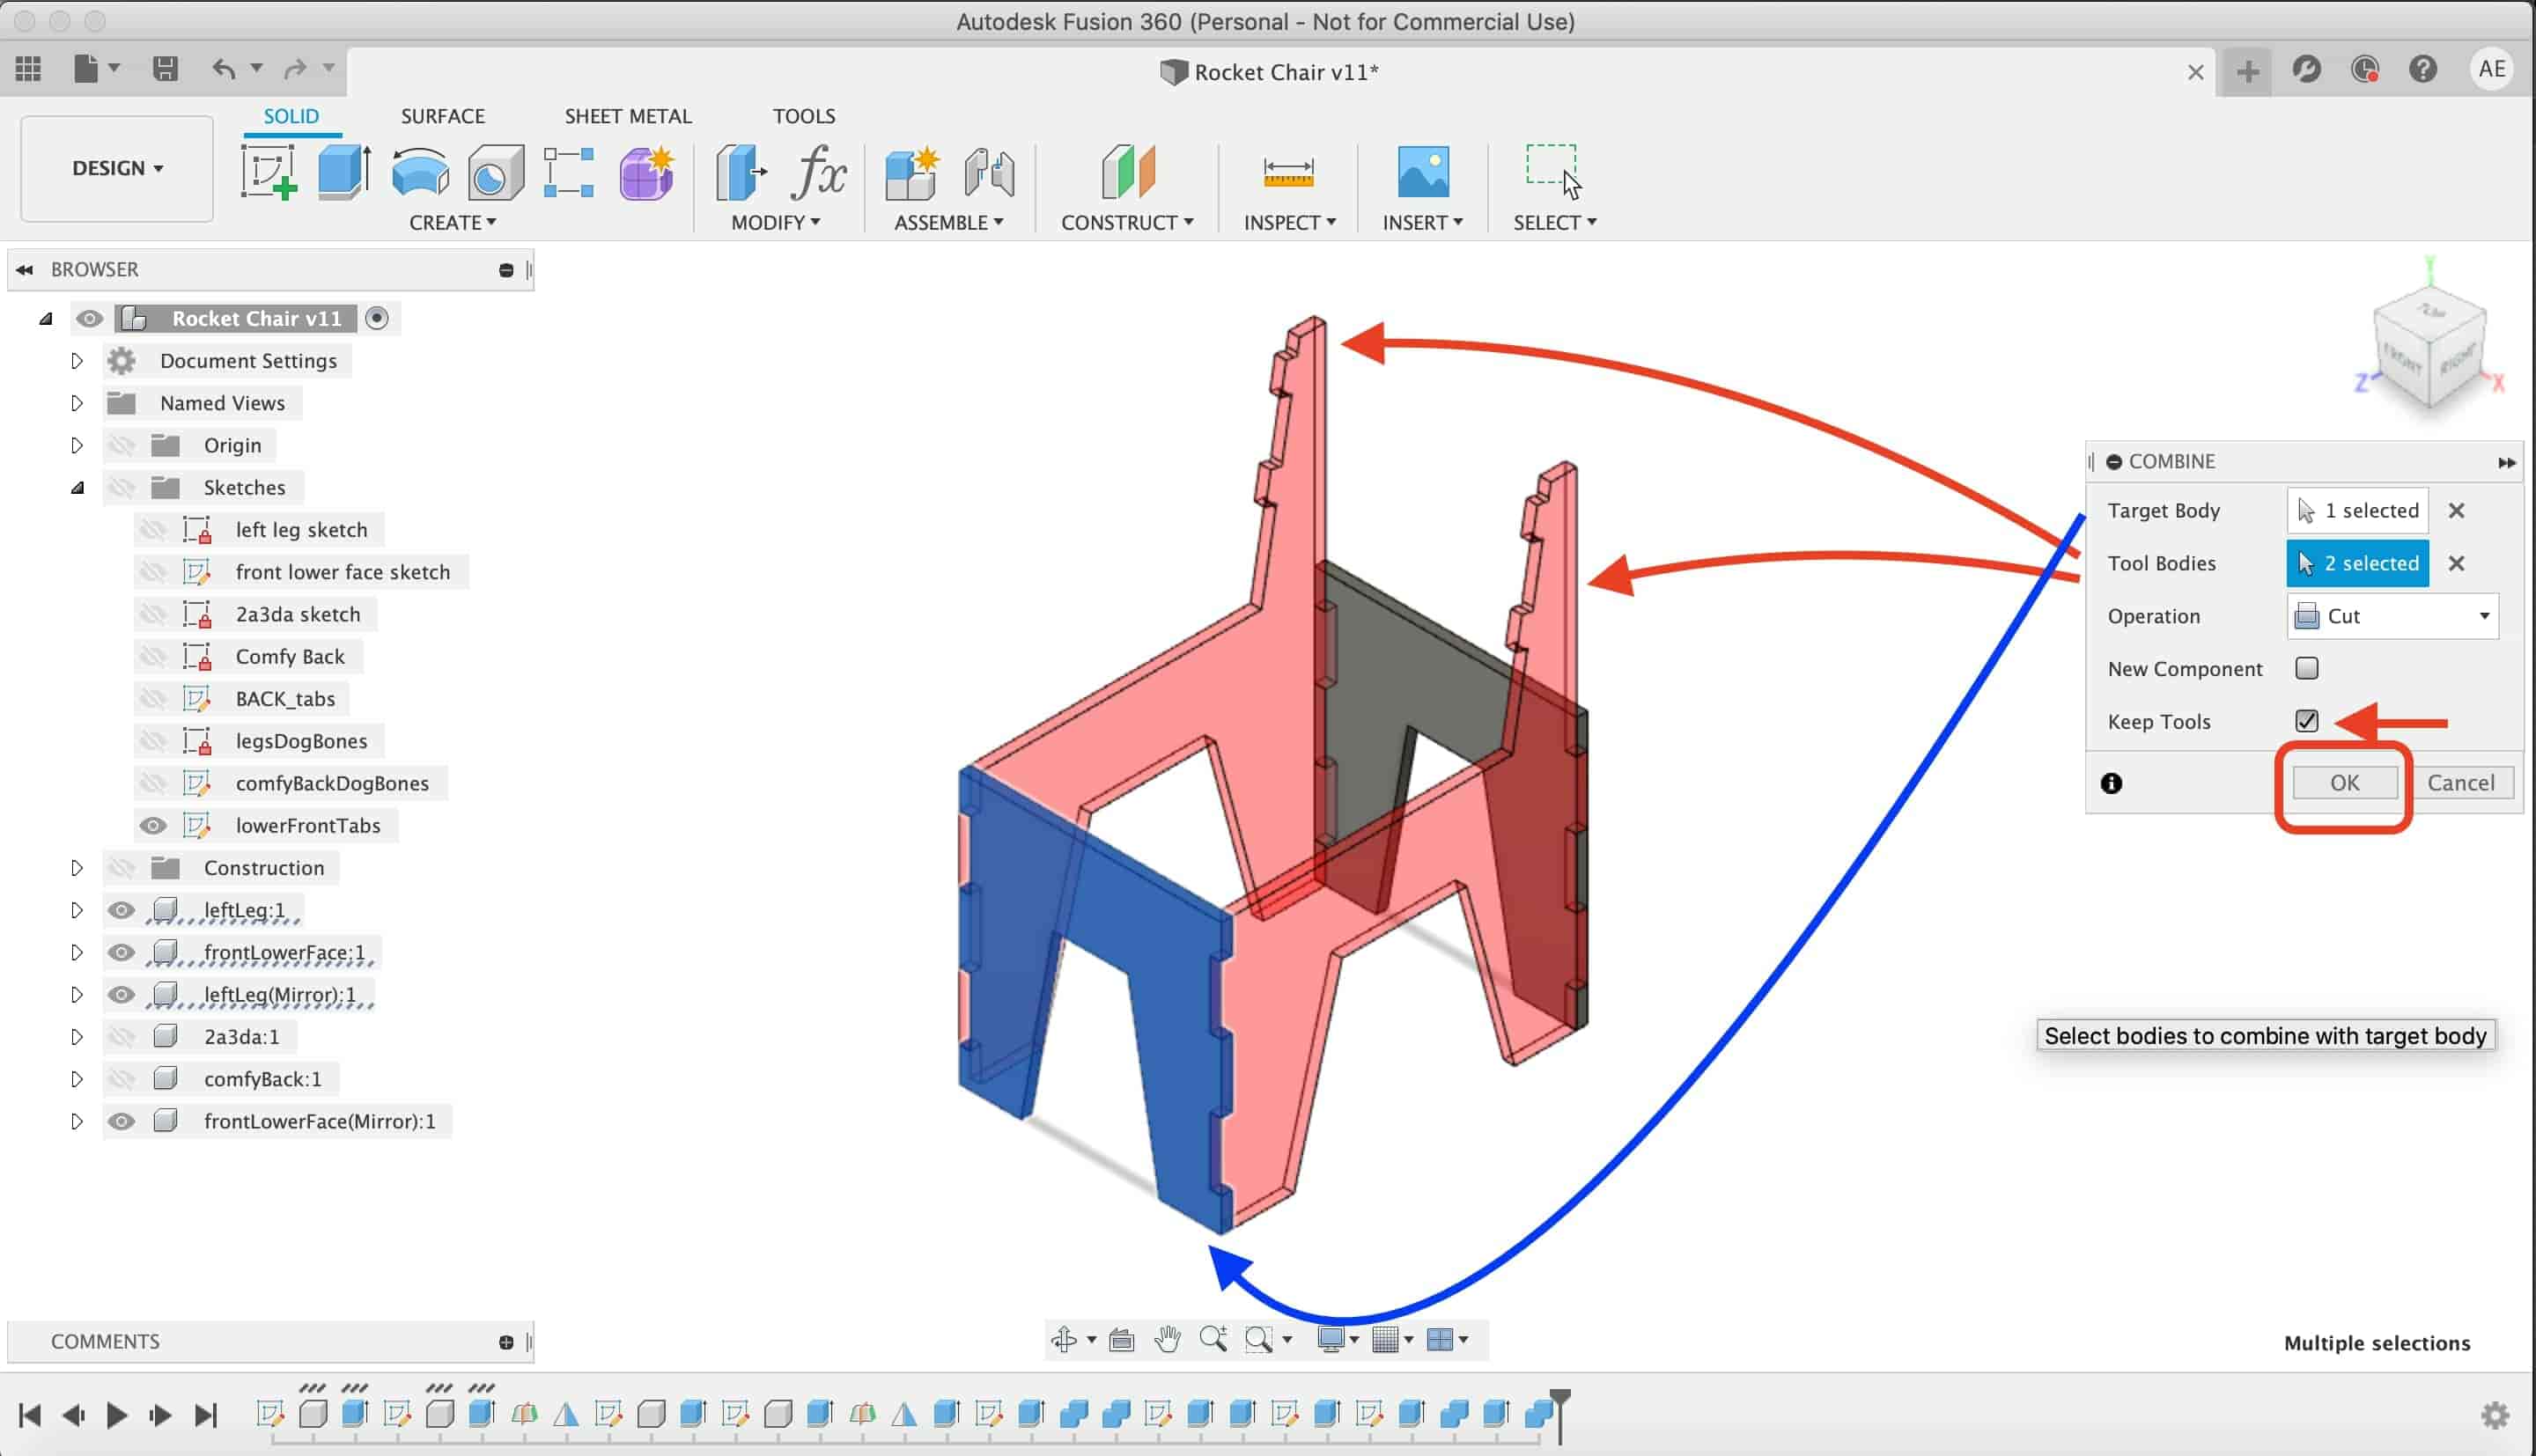
Task: Hide the leftLeg:1 component
Action: pos(121,910)
